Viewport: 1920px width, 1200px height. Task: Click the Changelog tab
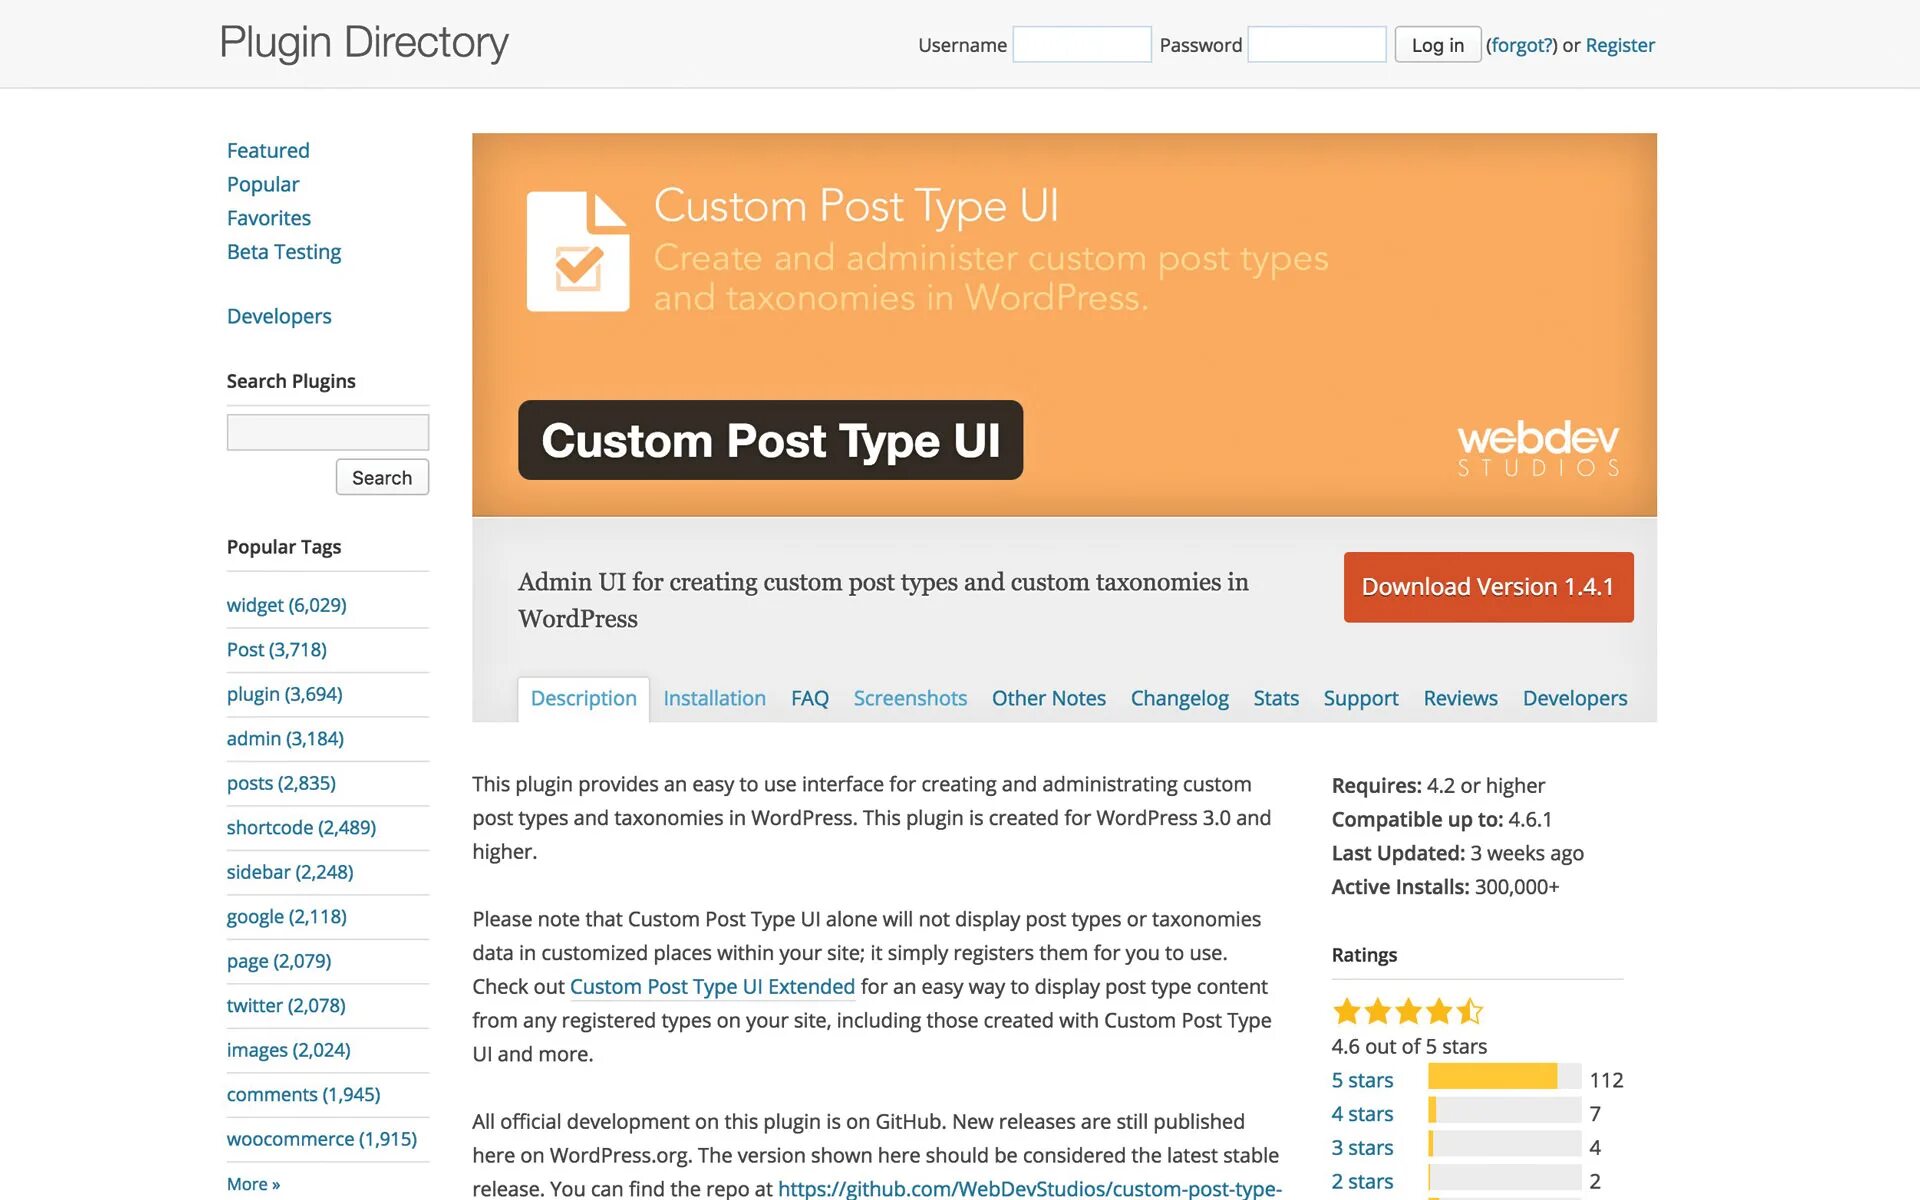coord(1180,698)
